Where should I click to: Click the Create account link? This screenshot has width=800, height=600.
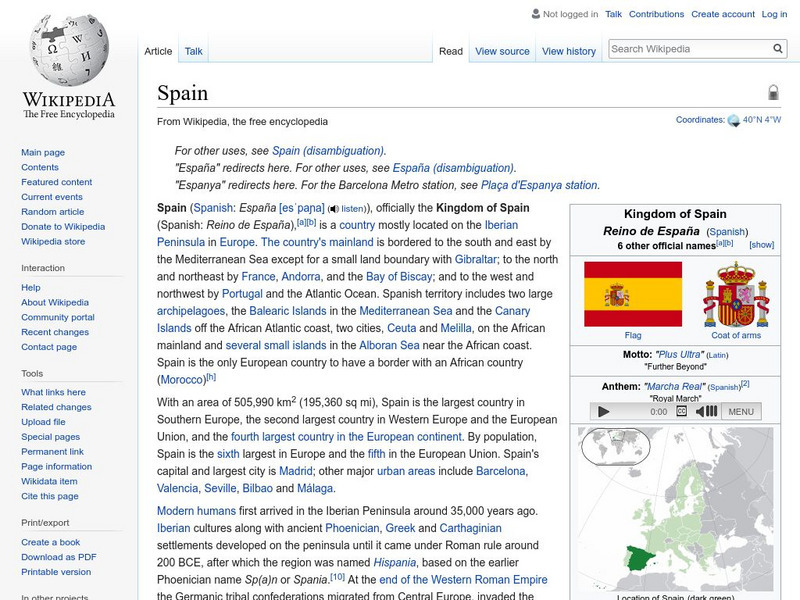click(724, 14)
